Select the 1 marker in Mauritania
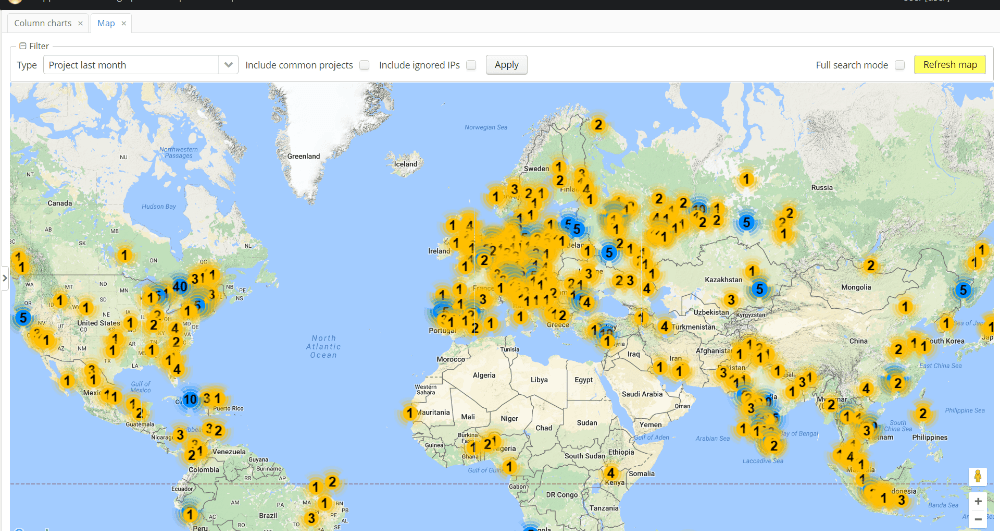 (x=409, y=413)
